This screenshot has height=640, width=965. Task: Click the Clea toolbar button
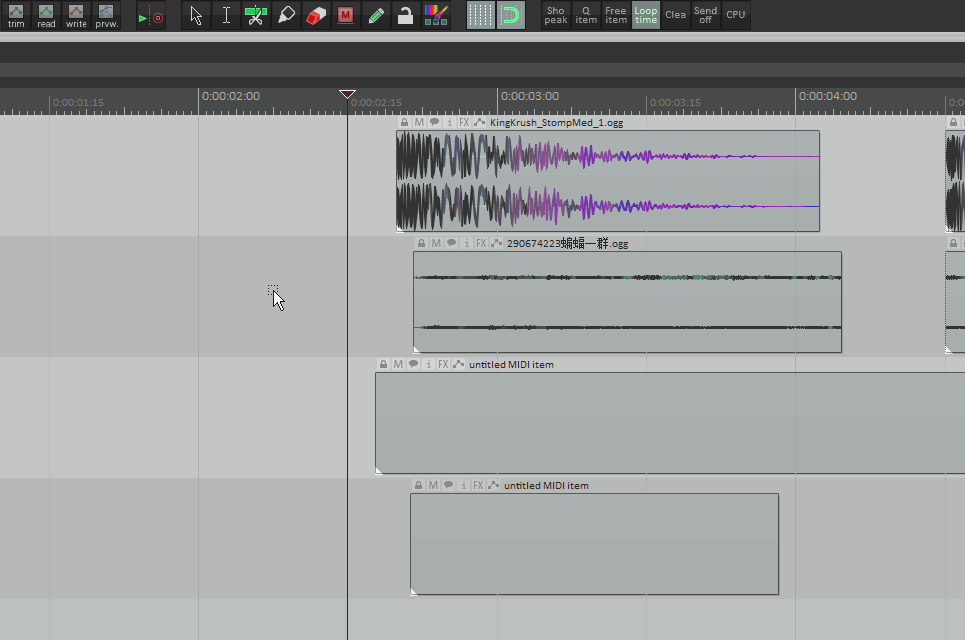point(675,15)
